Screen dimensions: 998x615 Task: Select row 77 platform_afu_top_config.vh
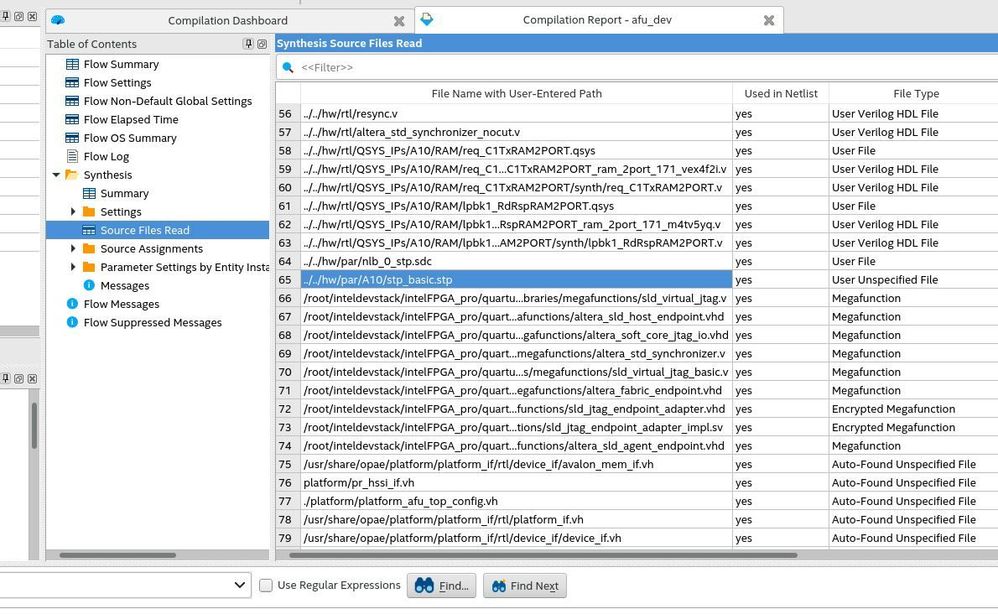pos(516,502)
